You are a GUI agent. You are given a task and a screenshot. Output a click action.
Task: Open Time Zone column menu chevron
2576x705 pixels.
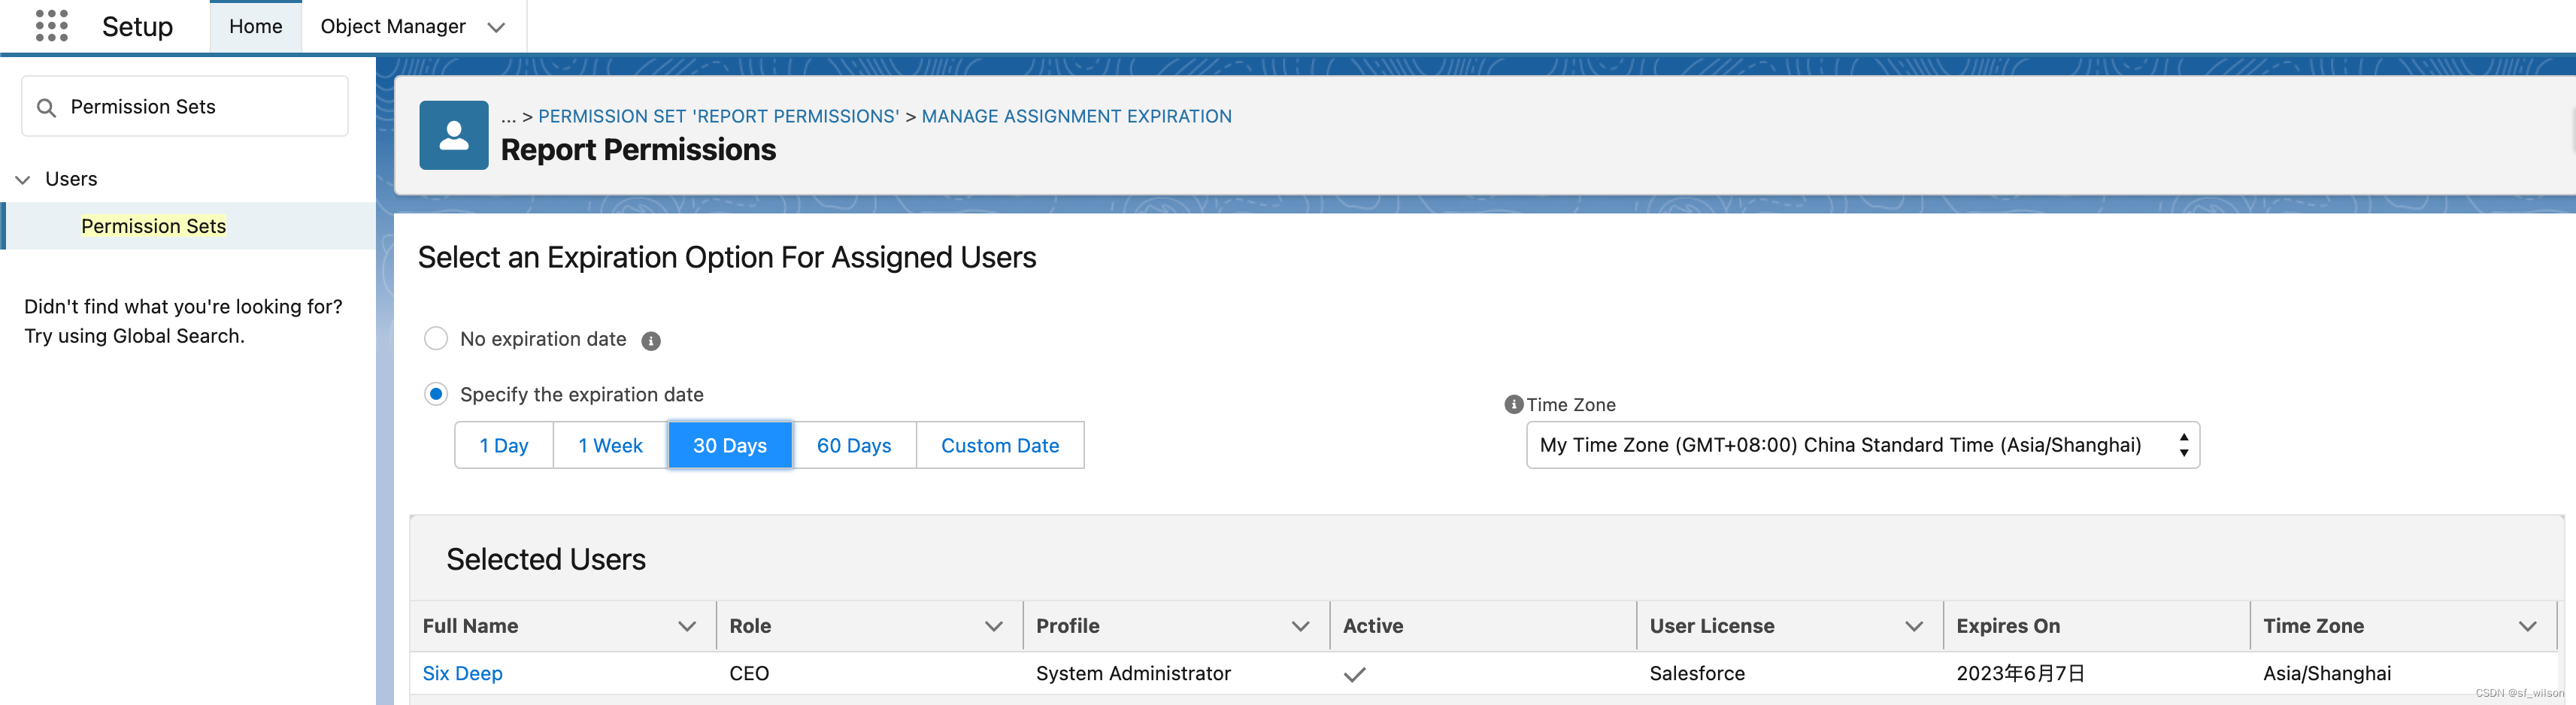click(x=2528, y=626)
